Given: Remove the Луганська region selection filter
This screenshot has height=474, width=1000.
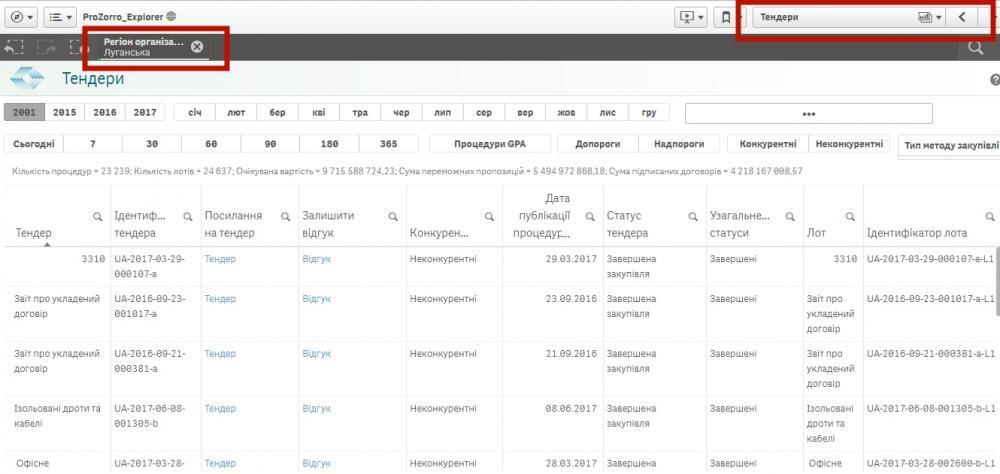Looking at the screenshot, I should pos(197,46).
